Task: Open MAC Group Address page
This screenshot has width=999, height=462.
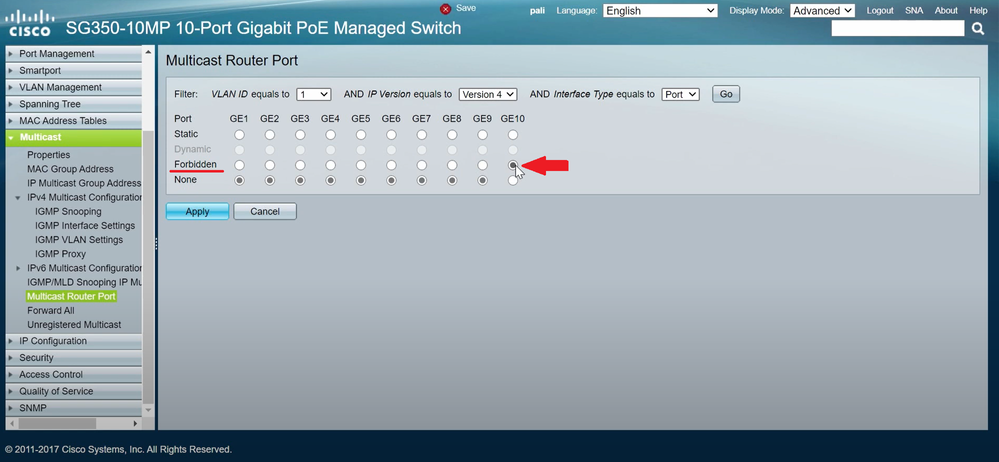Action: 70,169
